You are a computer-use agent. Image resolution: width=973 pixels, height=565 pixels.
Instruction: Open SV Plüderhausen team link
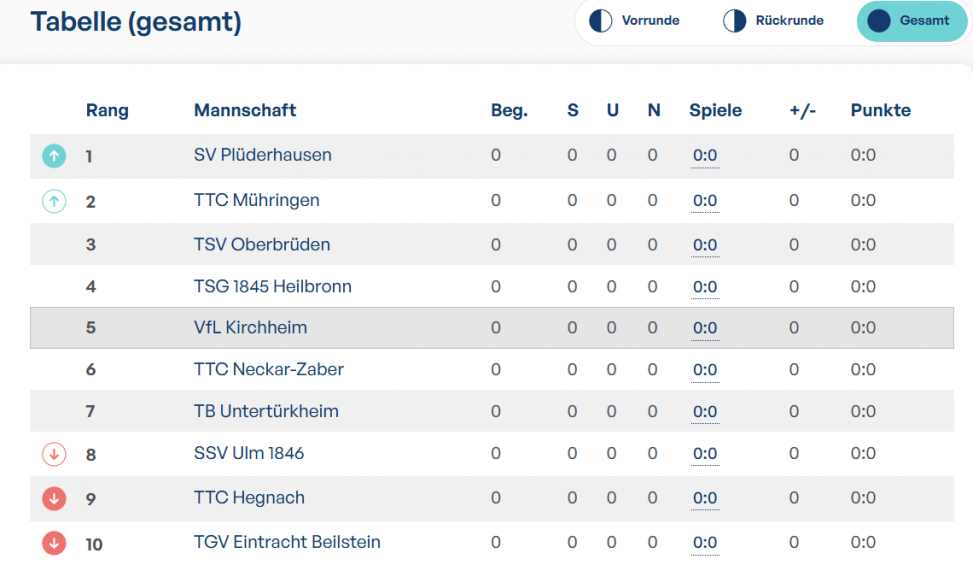(262, 154)
